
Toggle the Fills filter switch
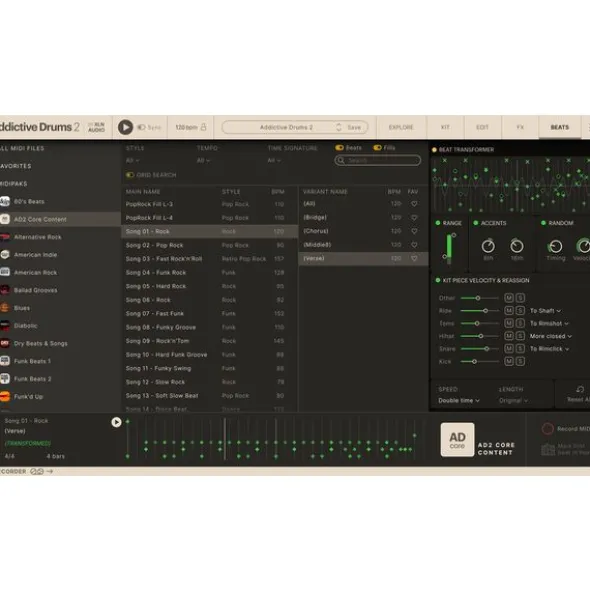click(x=377, y=147)
